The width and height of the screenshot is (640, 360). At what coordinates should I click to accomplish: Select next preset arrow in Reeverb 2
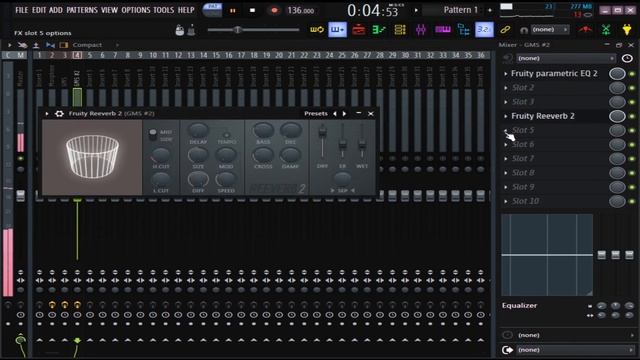click(x=344, y=113)
